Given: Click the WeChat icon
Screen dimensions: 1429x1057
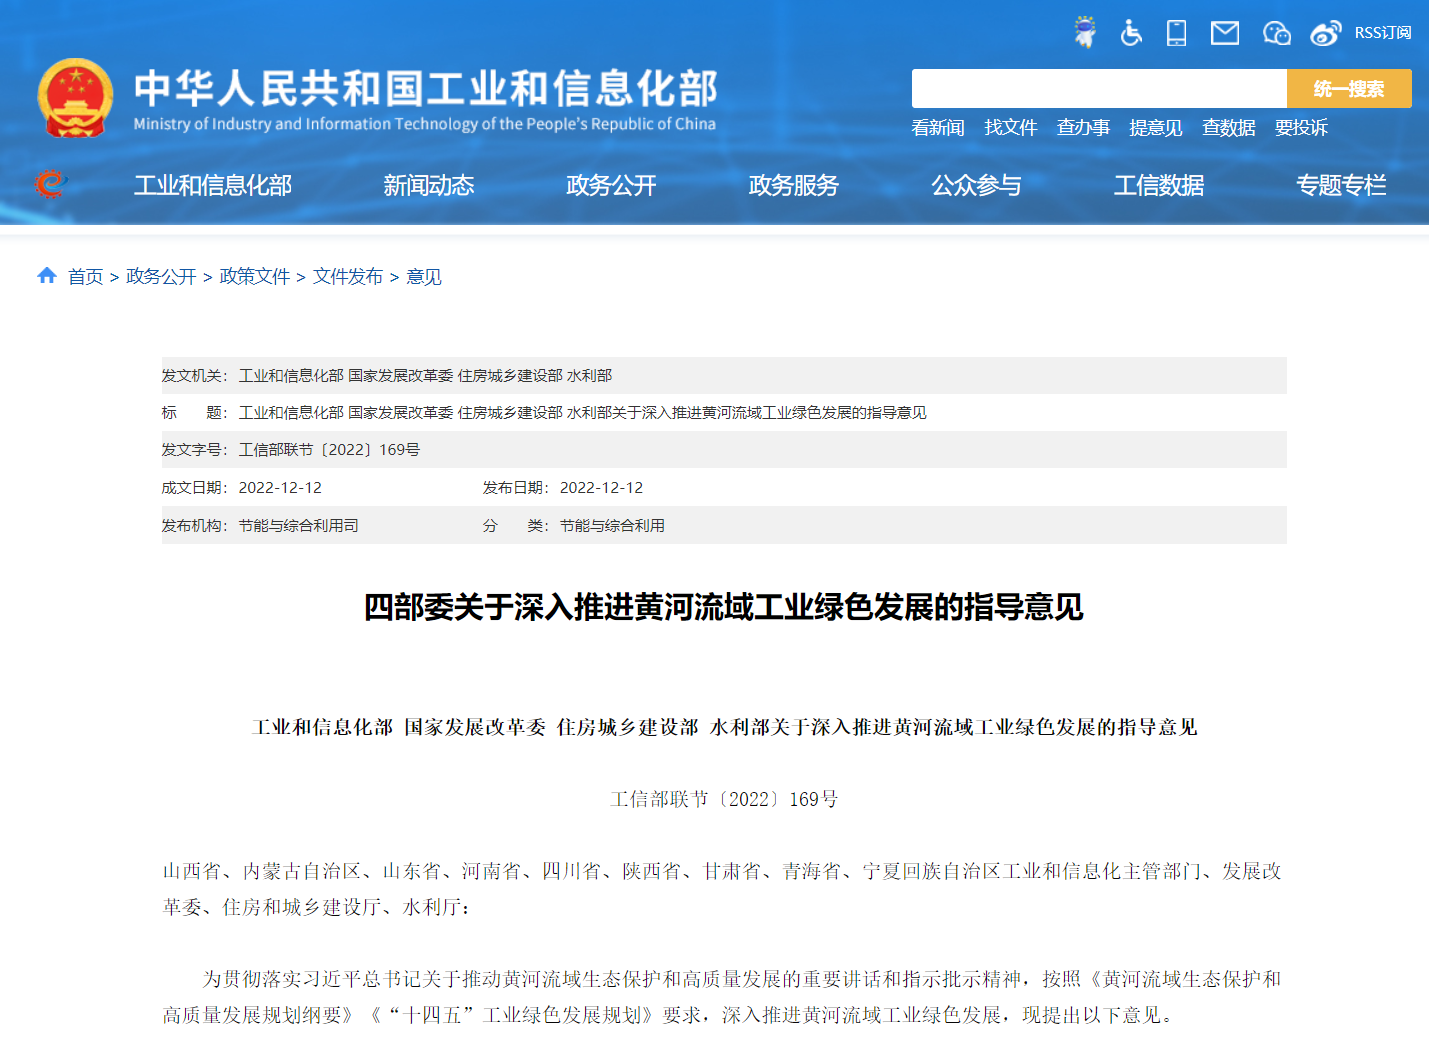Looking at the screenshot, I should coord(1276,33).
